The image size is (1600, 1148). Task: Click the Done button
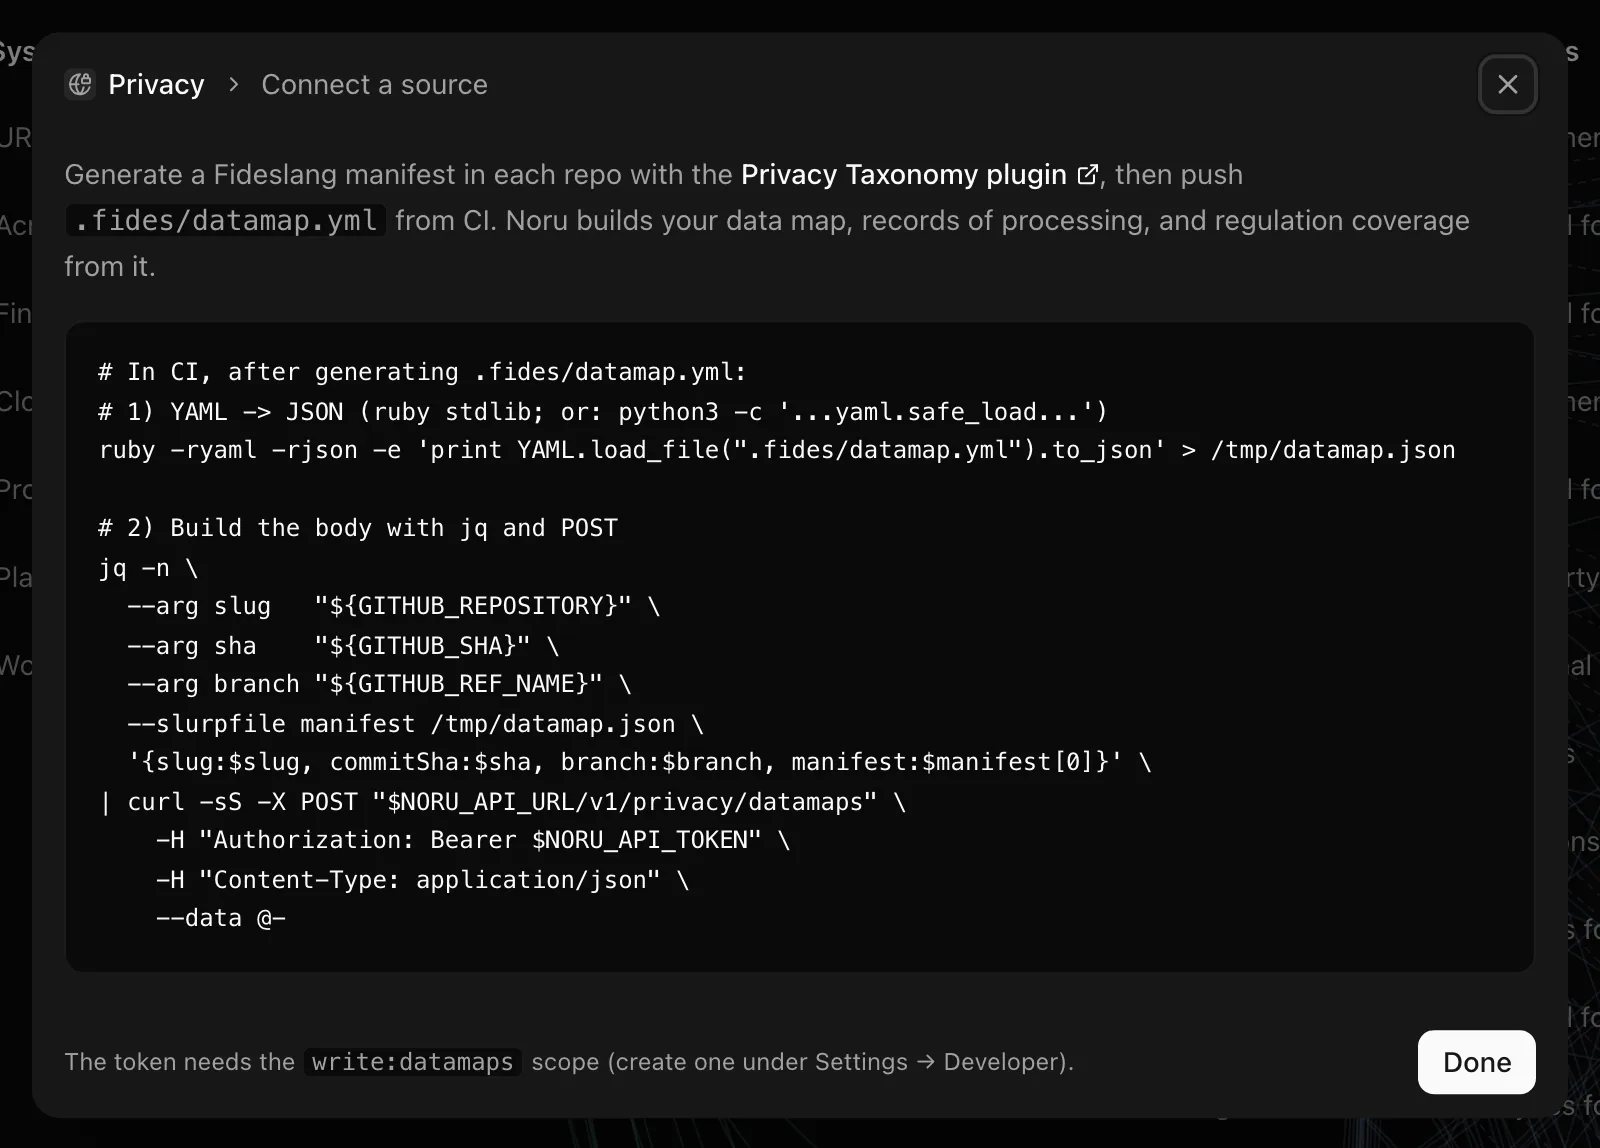click(x=1476, y=1062)
